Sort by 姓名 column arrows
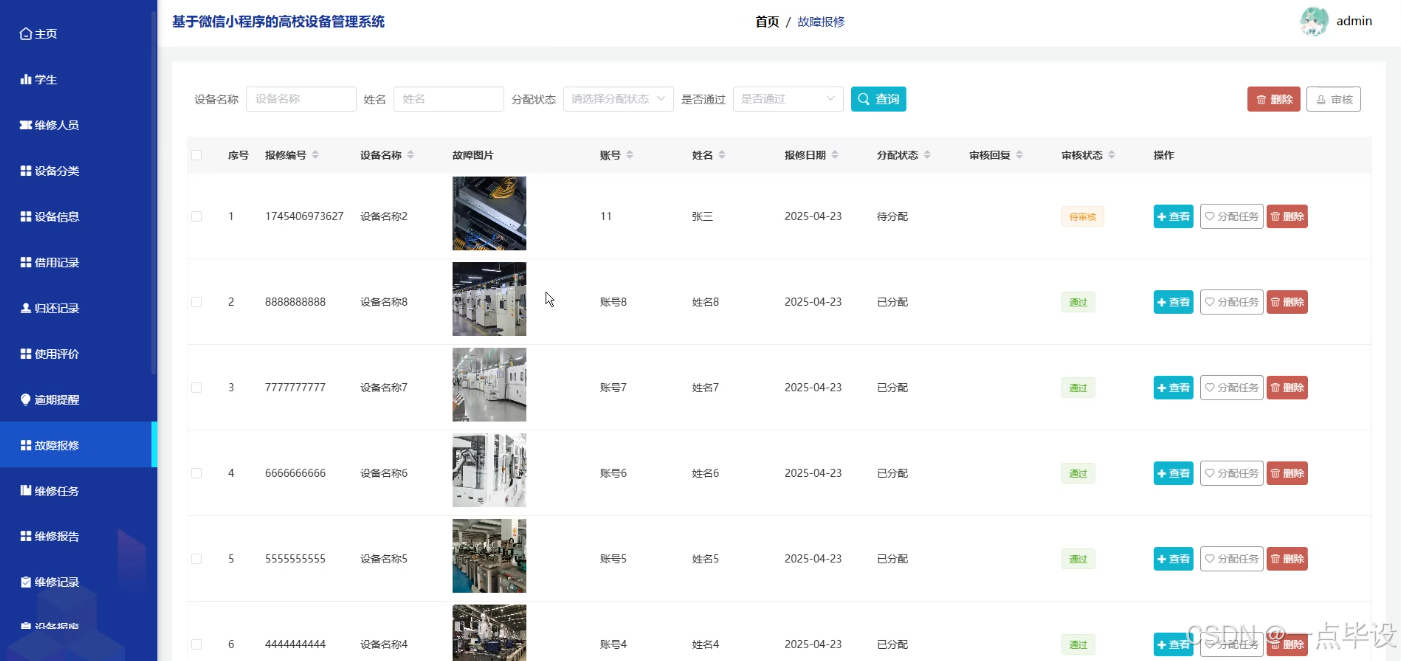This screenshot has height=661, width=1401. click(x=722, y=155)
